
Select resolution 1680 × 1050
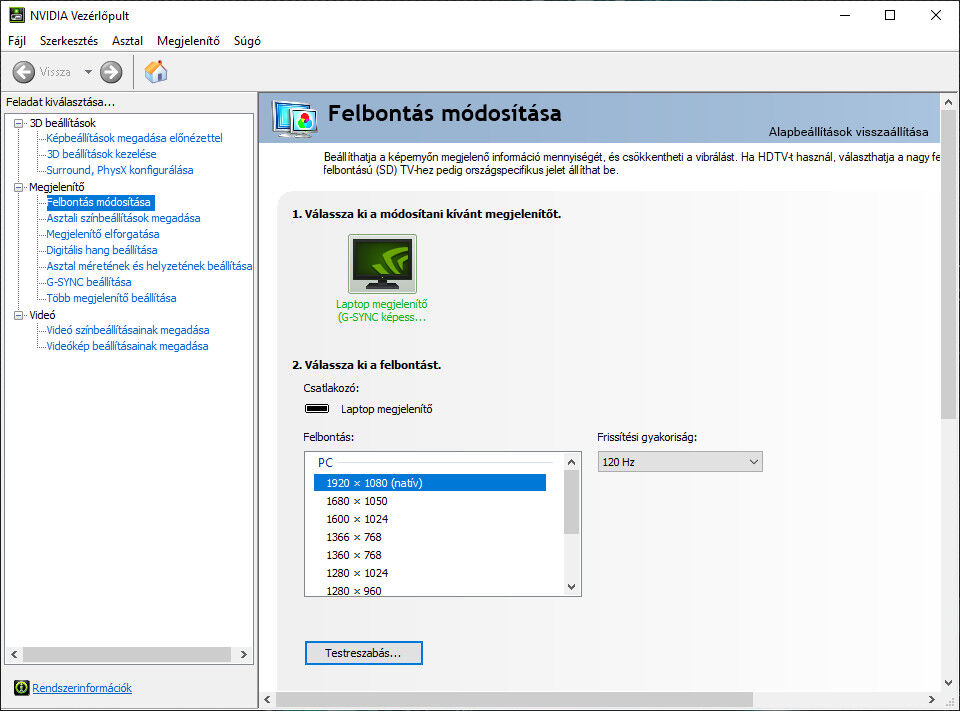pos(430,501)
